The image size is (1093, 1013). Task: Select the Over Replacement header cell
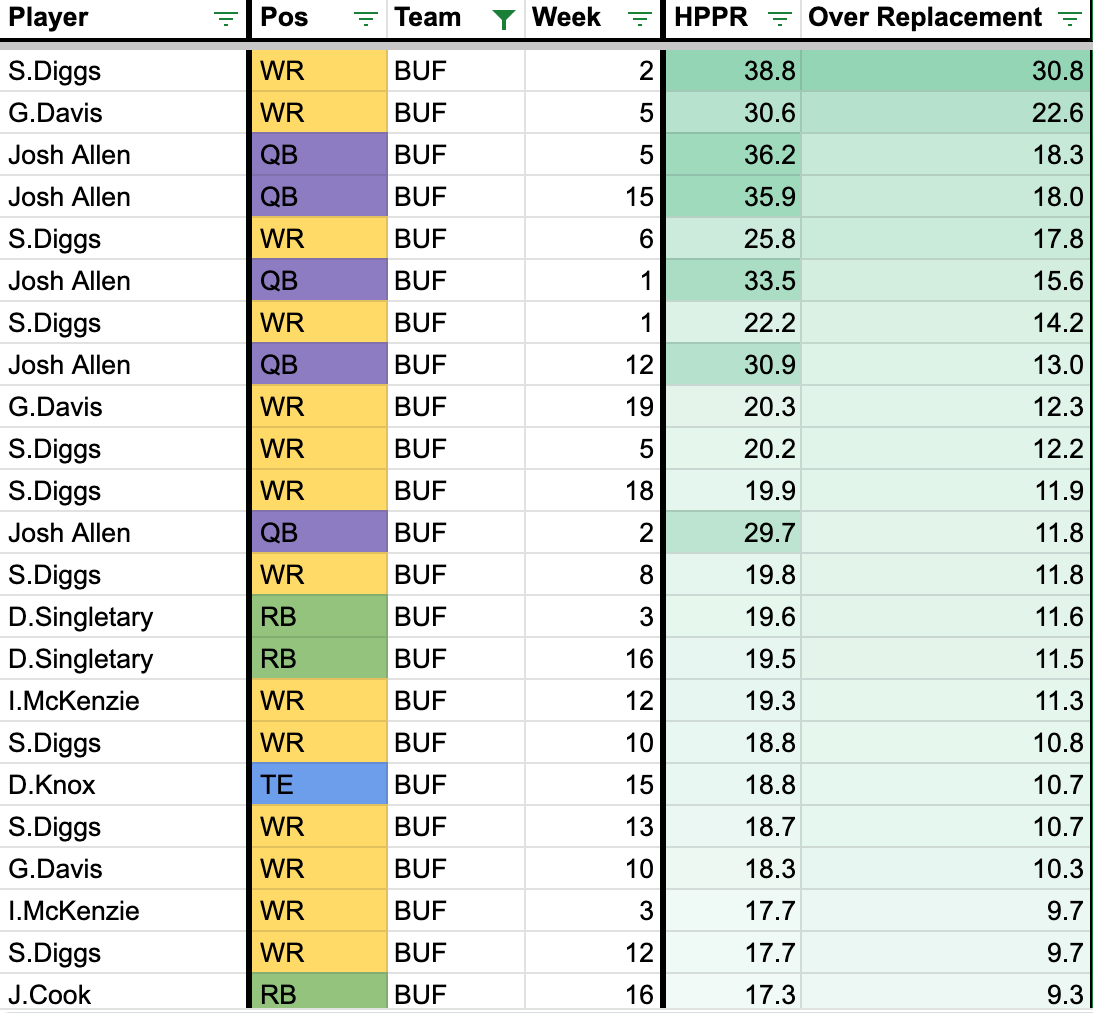(925, 18)
